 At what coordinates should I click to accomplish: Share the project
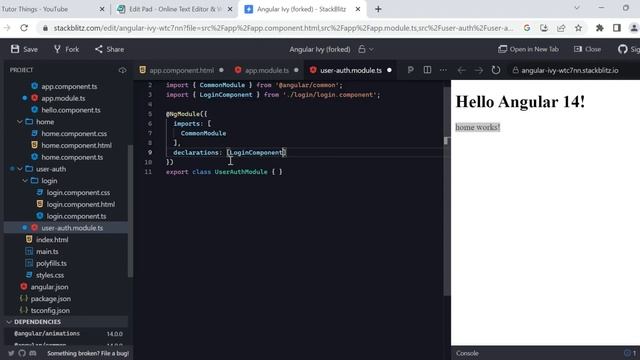click(x=109, y=49)
